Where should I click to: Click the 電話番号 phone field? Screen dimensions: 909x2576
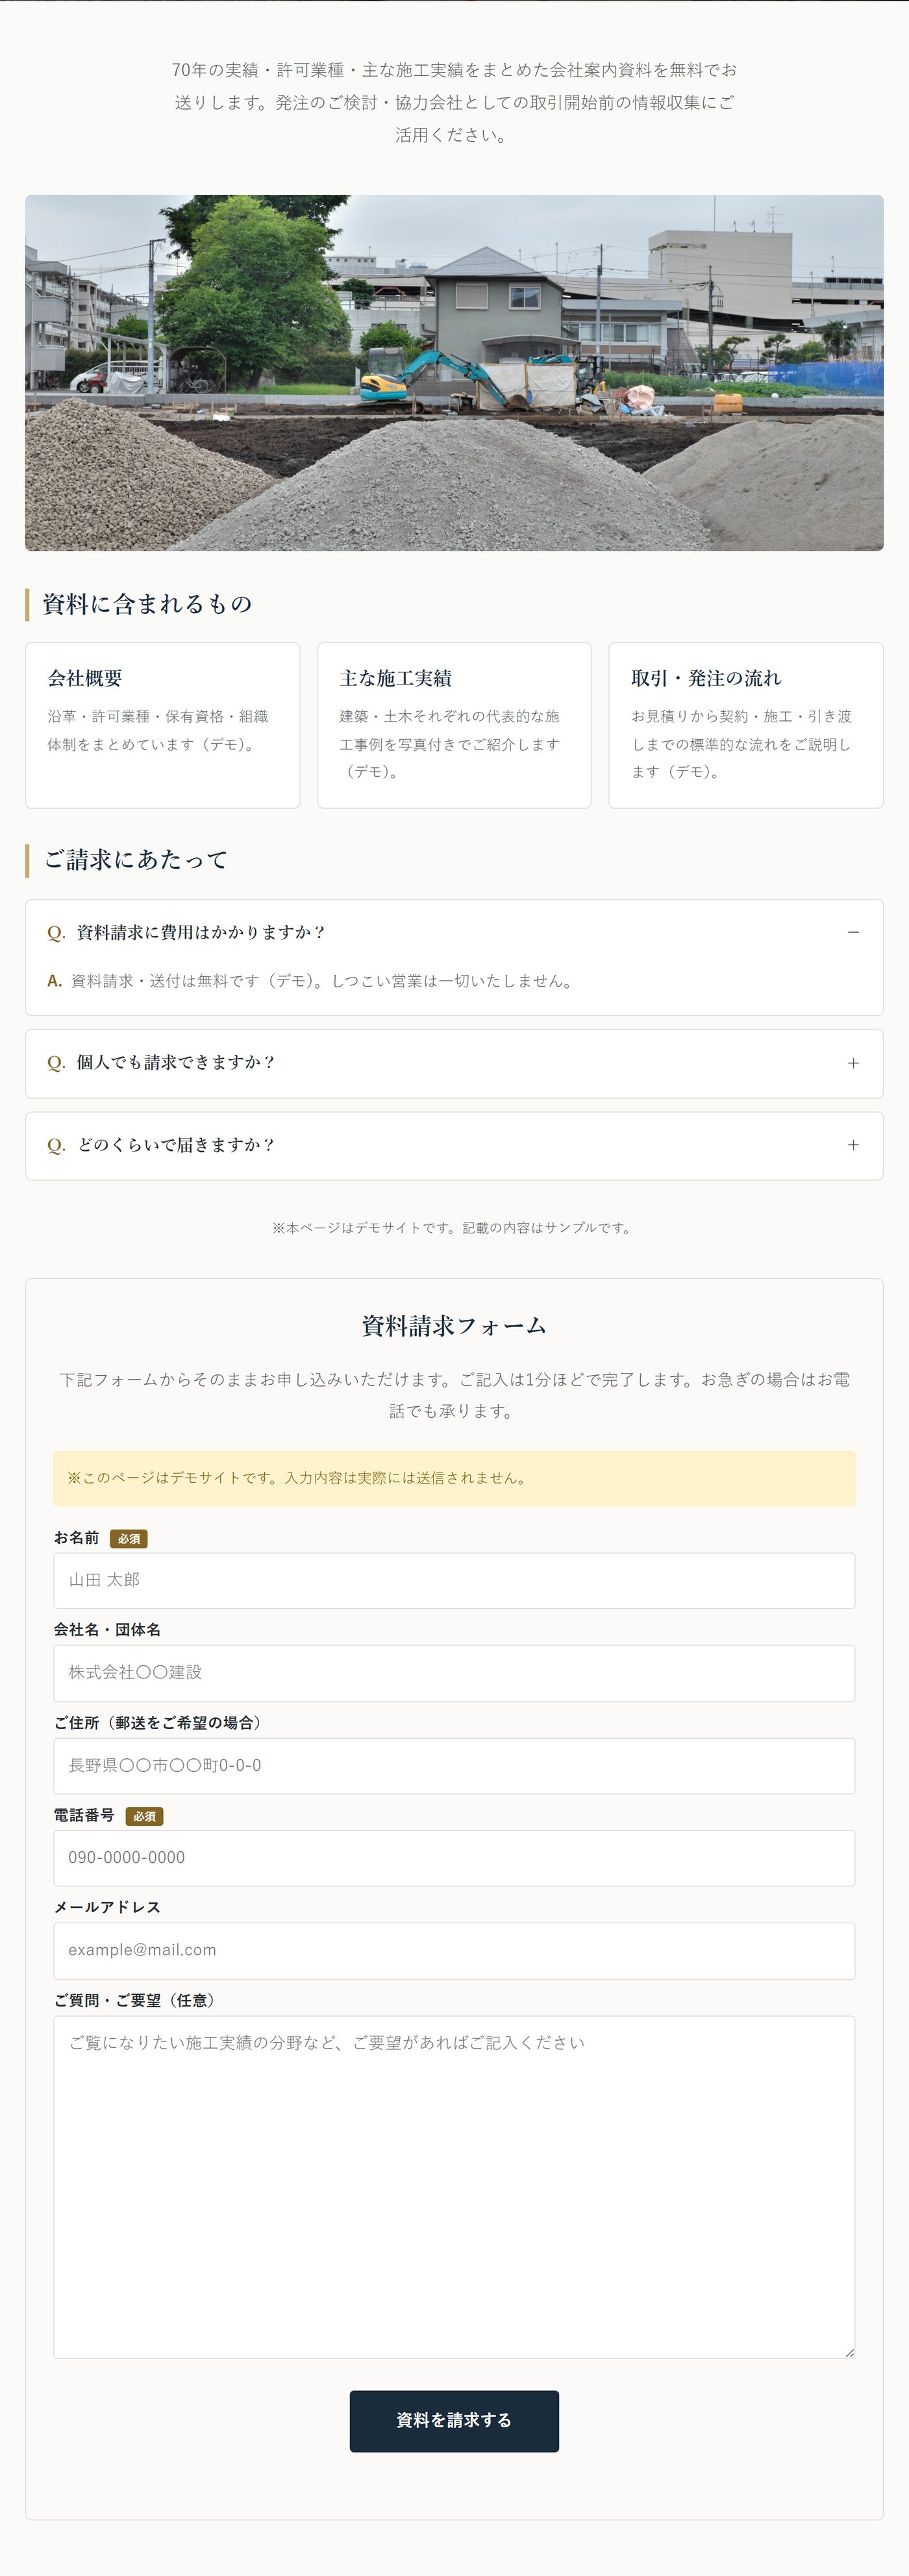(x=454, y=1858)
